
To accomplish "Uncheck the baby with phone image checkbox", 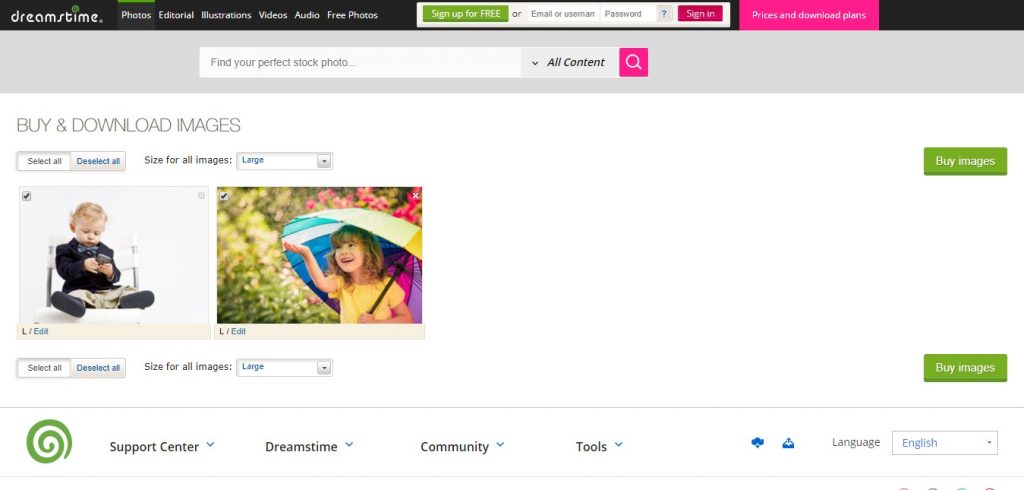I will coord(26,196).
